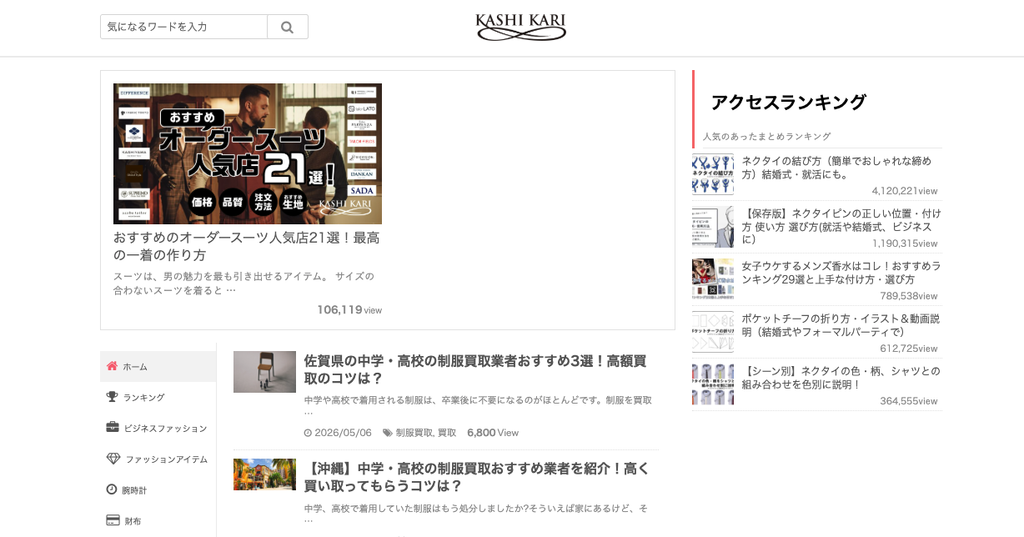This screenshot has width=1024, height=537.
Task: Click the building thumbnail for 沖縄 article
Action: 264,474
